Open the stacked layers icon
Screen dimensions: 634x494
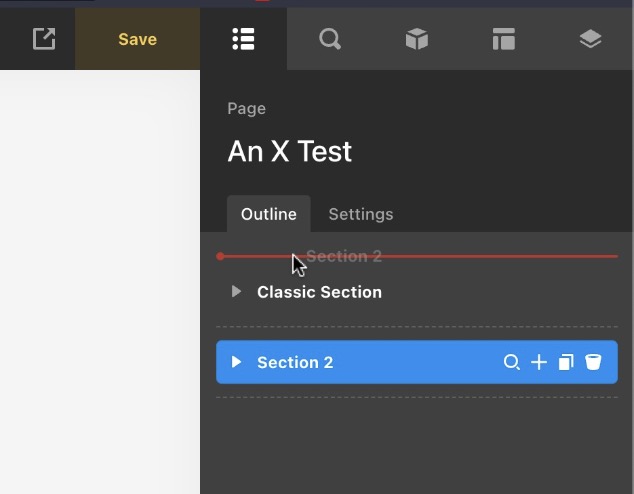(590, 39)
